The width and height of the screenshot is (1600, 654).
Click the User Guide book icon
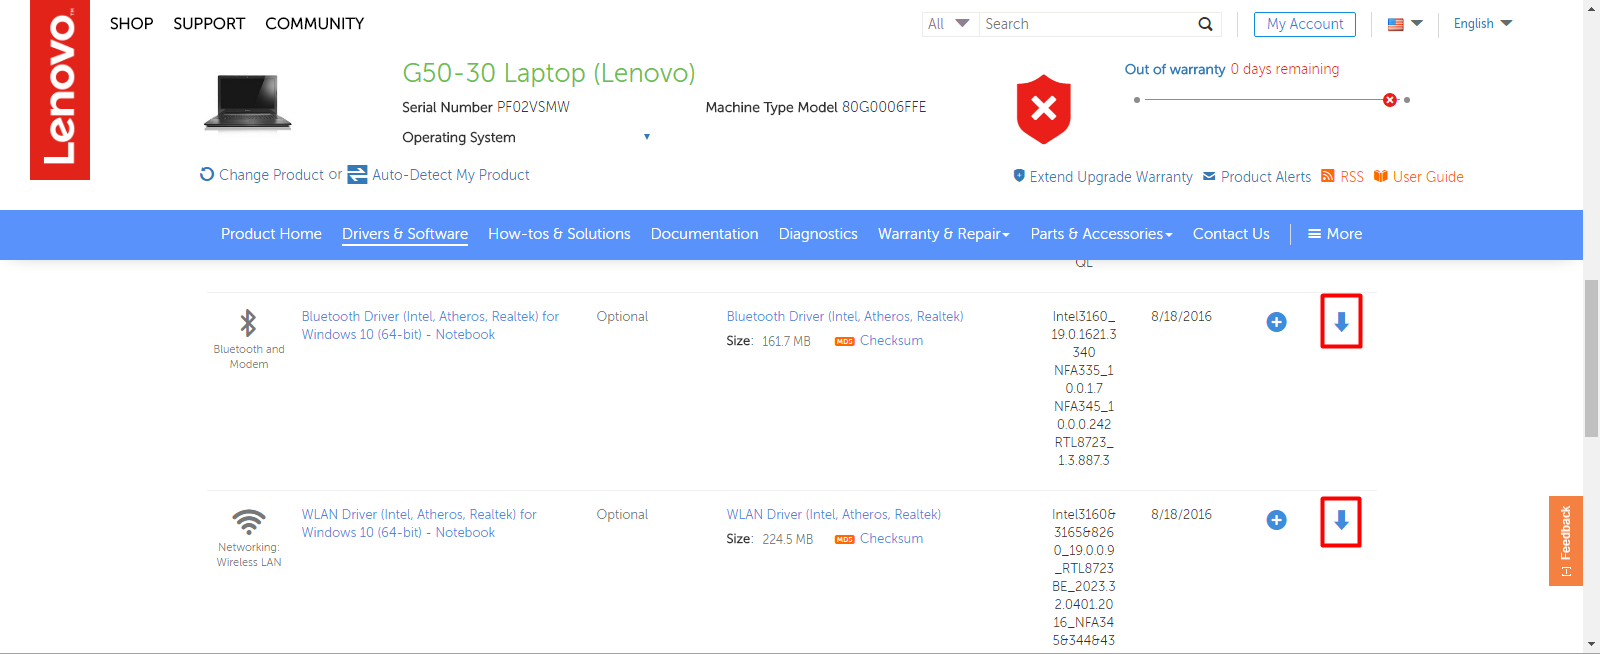(1380, 176)
